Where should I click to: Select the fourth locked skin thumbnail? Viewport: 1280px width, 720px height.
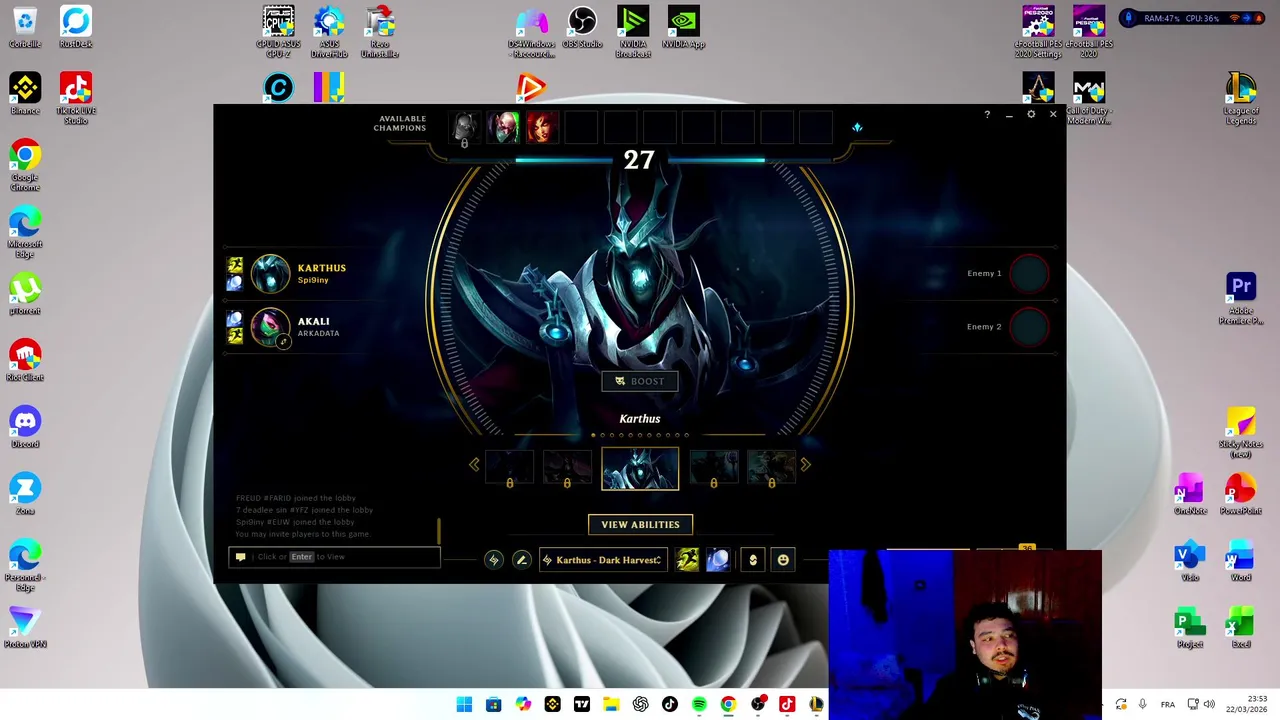coord(714,468)
